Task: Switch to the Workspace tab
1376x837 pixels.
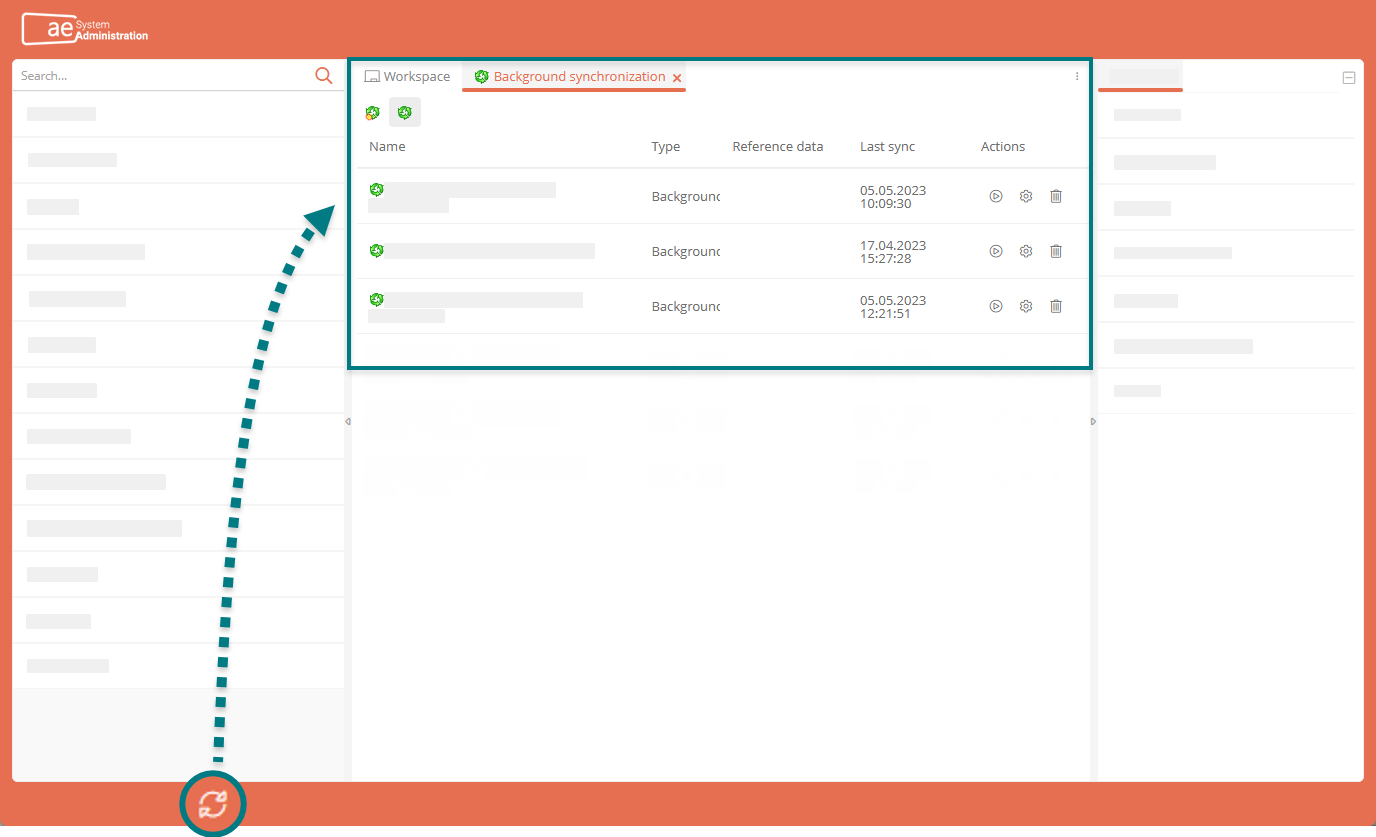Action: coord(407,77)
